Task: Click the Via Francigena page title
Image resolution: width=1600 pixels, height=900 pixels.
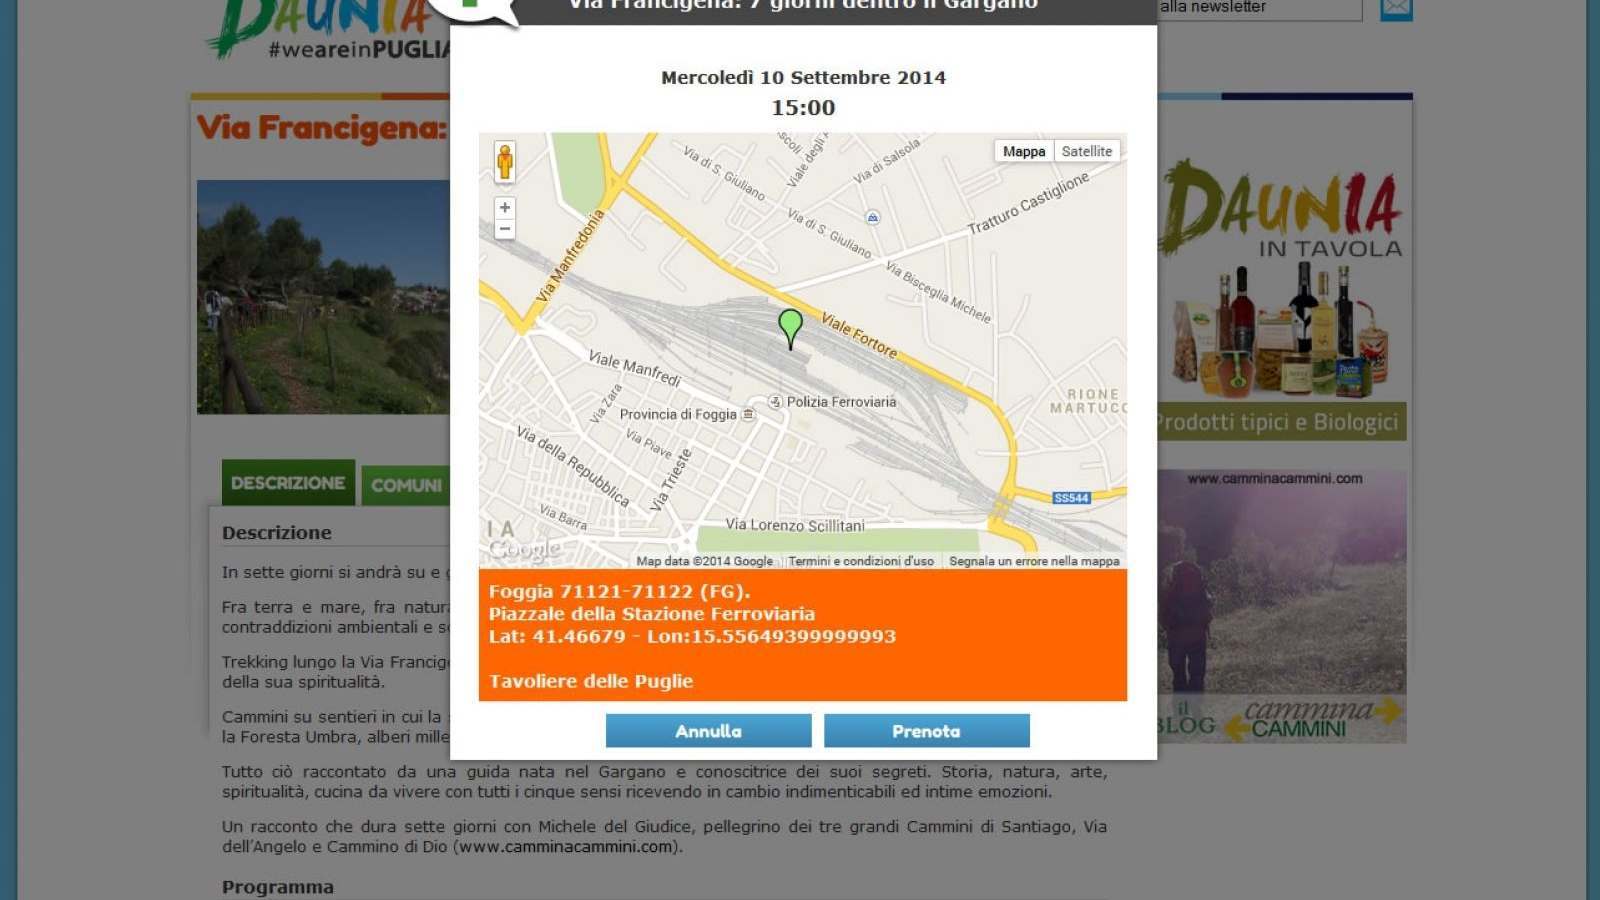Action: tap(322, 128)
